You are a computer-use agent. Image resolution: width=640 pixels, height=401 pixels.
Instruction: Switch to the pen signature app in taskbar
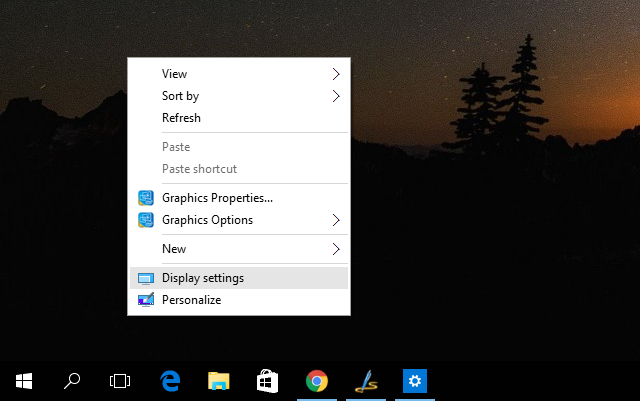pos(366,381)
